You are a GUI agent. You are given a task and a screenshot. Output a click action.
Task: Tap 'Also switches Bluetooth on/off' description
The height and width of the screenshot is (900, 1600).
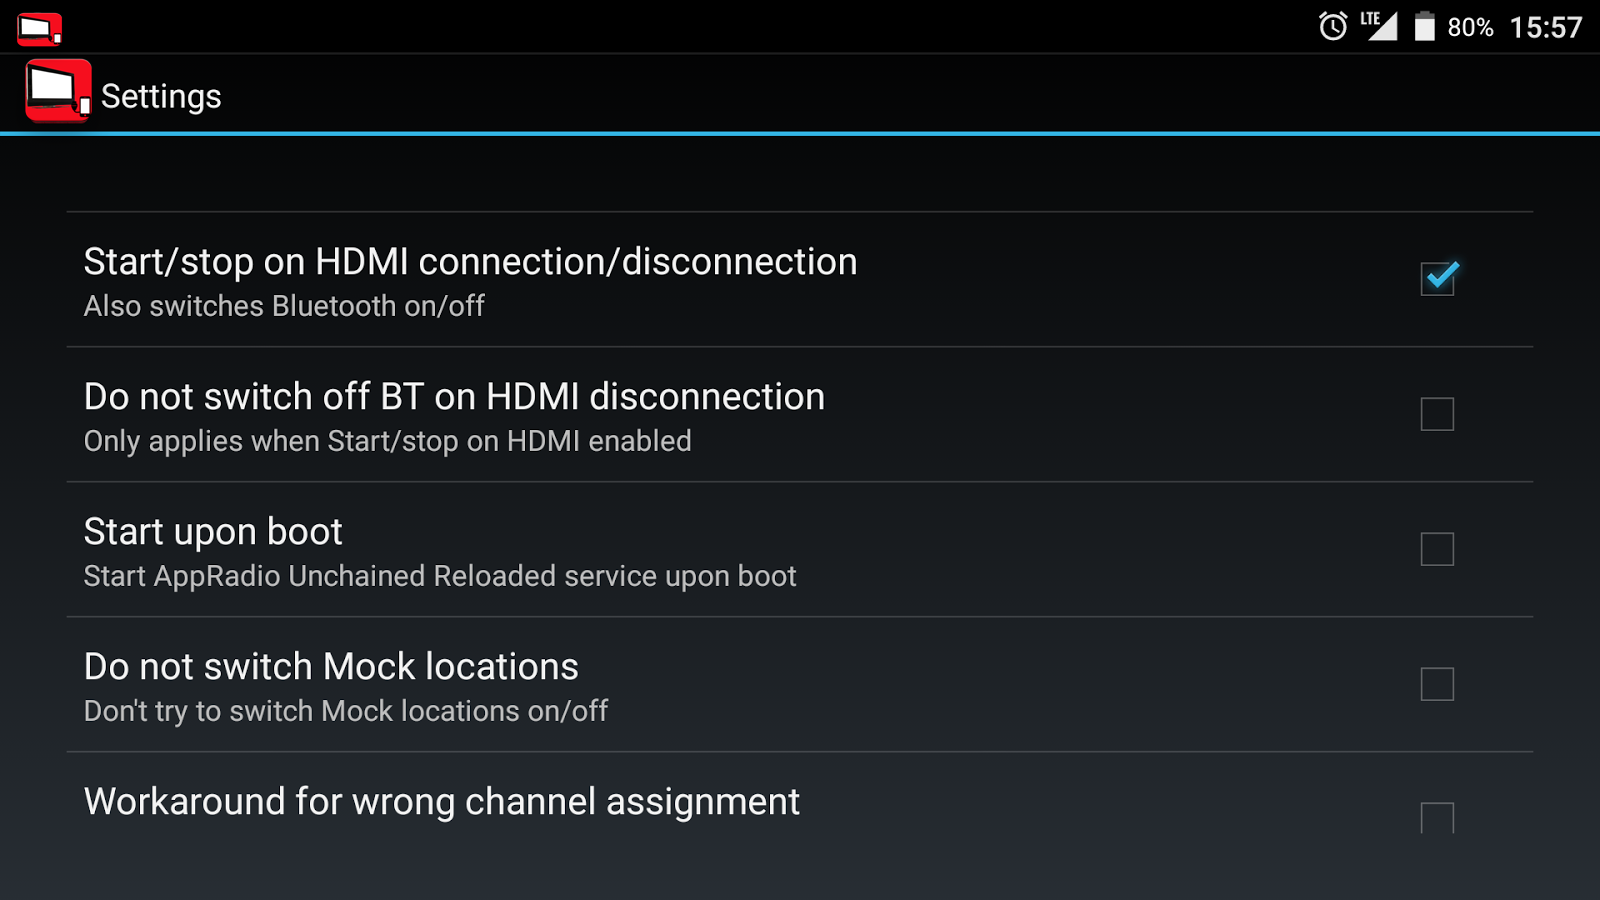pos(284,306)
